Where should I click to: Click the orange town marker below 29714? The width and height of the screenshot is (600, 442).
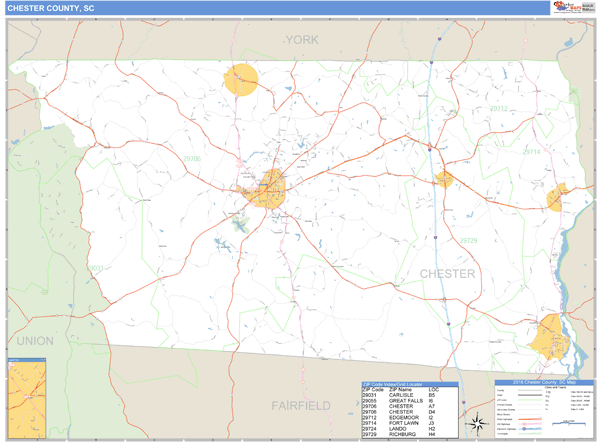[x=557, y=197]
